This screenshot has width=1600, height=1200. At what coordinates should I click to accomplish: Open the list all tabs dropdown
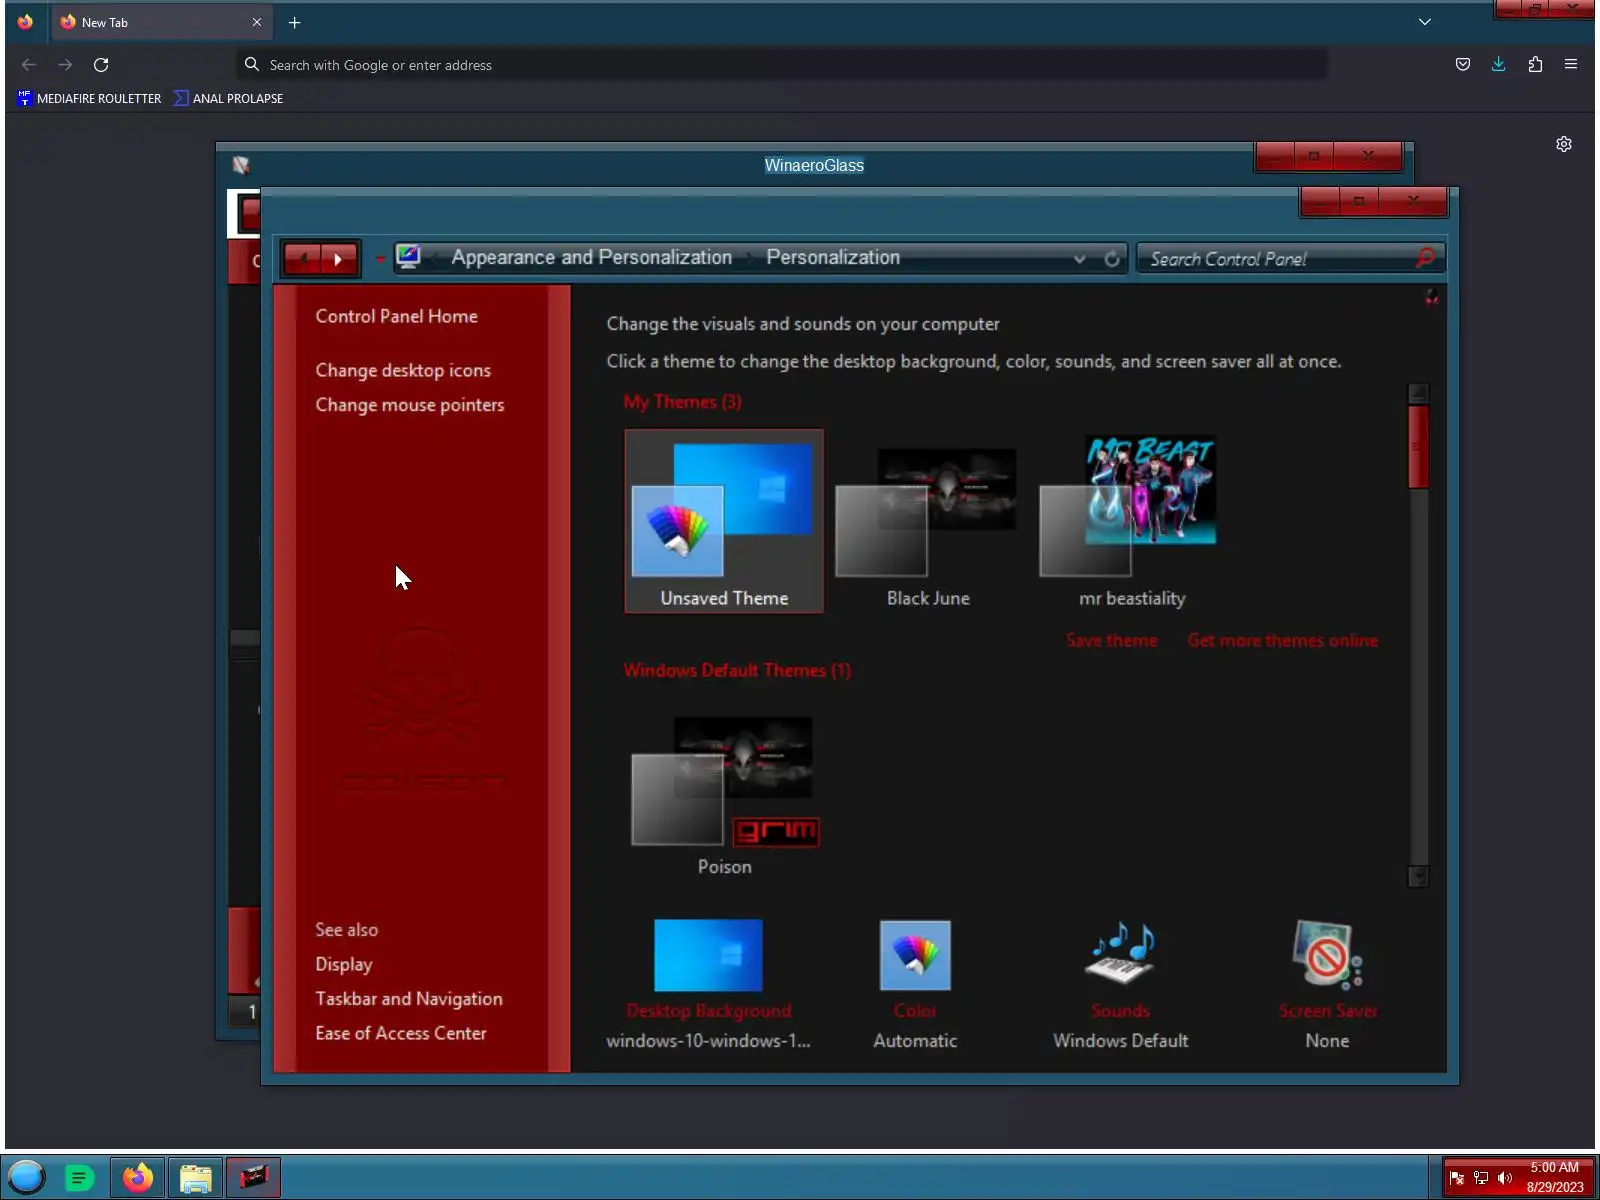pos(1424,22)
